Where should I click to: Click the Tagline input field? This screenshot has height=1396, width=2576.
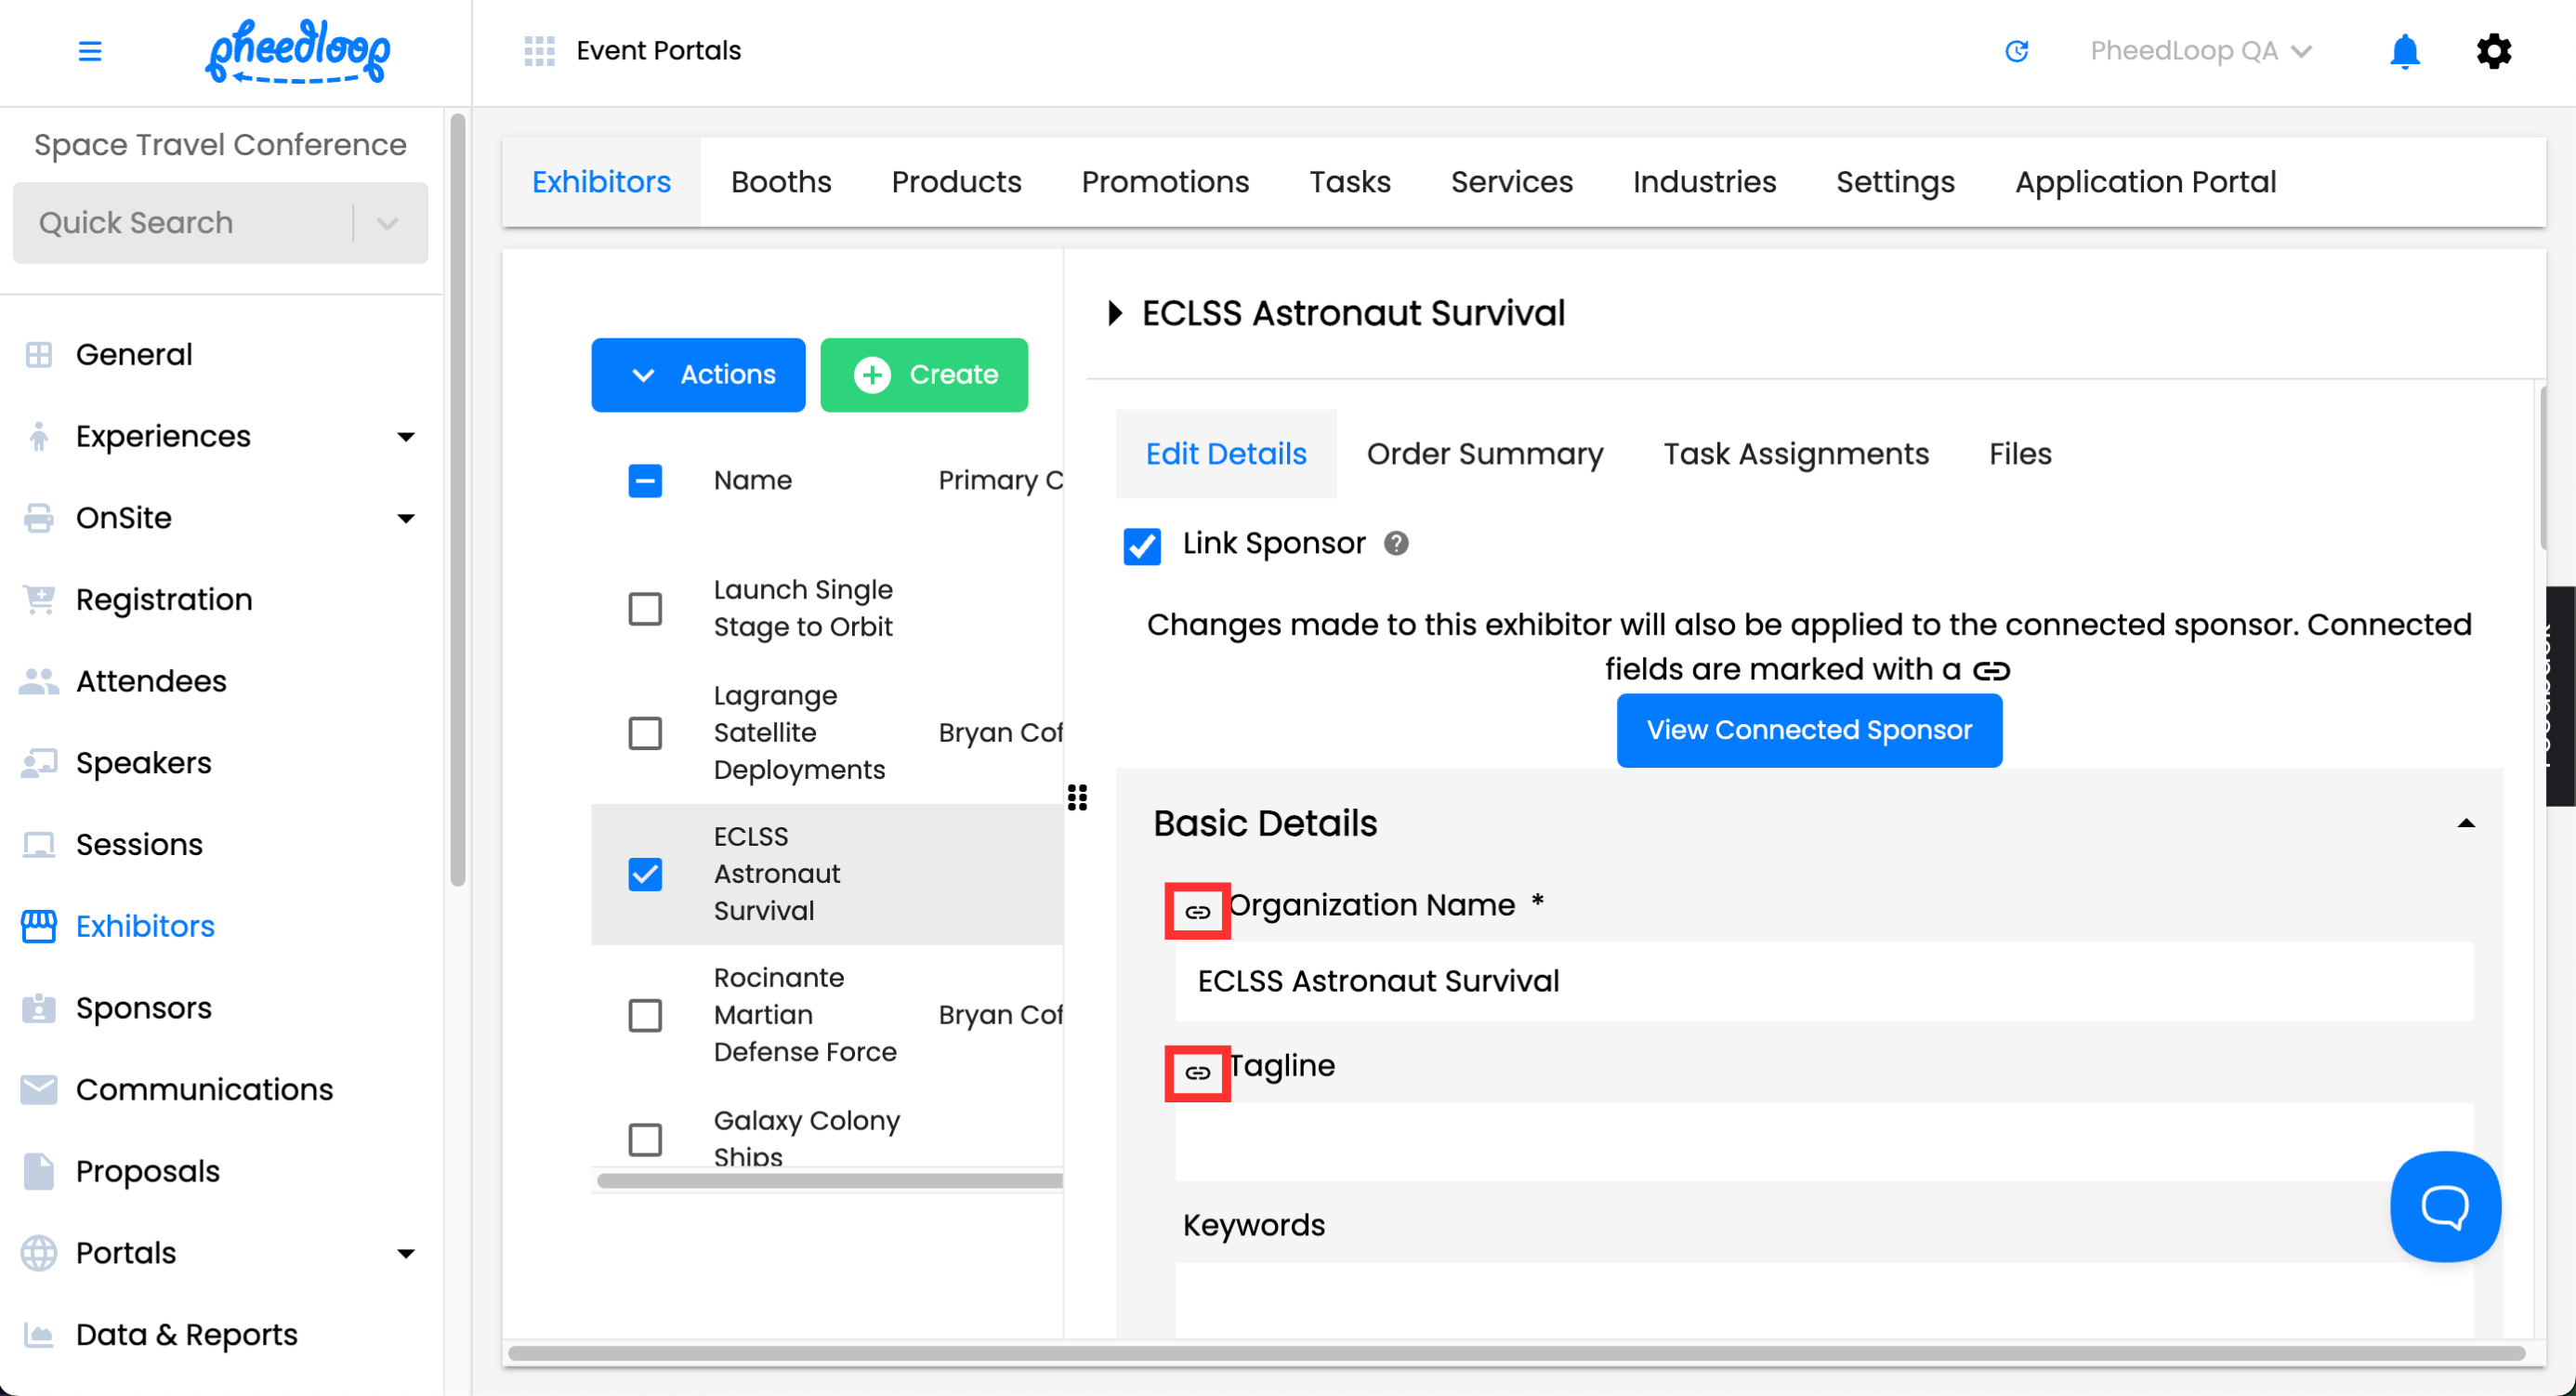coord(1824,1142)
